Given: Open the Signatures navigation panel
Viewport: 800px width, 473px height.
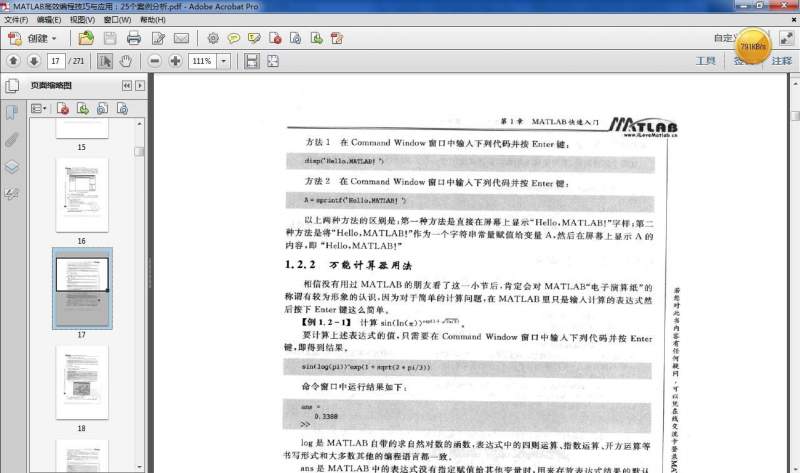Looking at the screenshot, I should click(12, 194).
